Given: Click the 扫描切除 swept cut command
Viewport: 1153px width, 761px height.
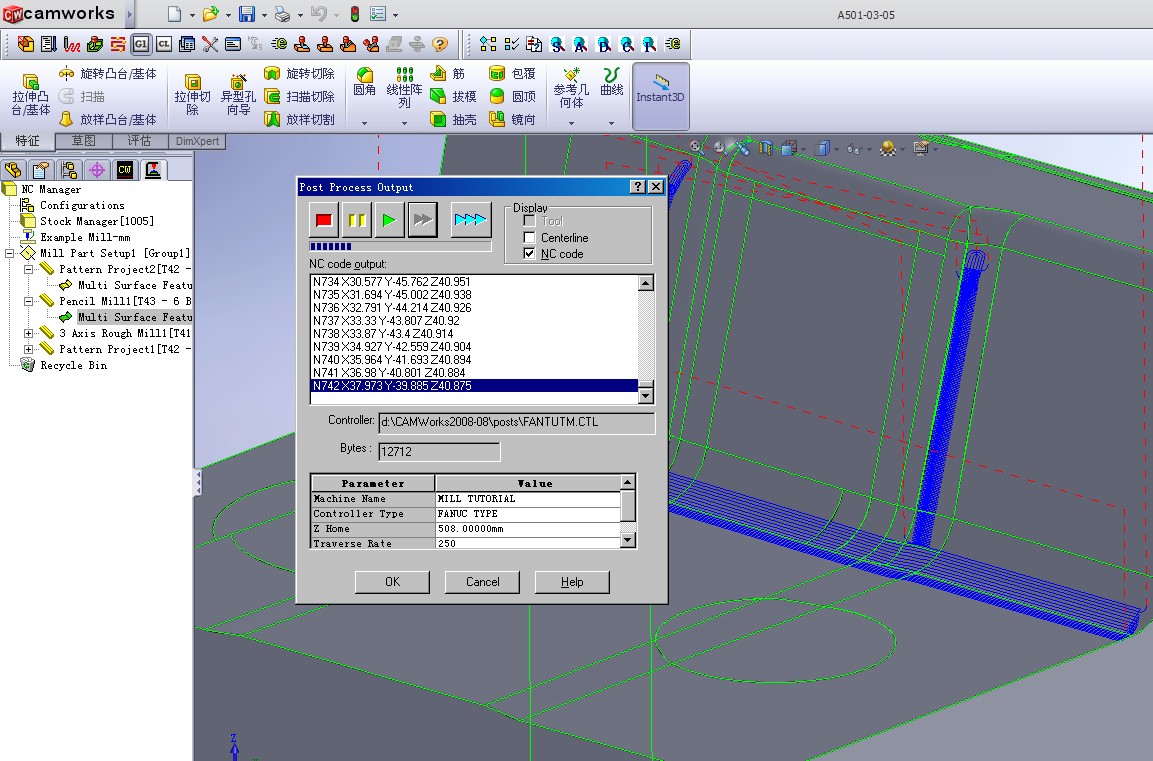Looking at the screenshot, I should 300,96.
